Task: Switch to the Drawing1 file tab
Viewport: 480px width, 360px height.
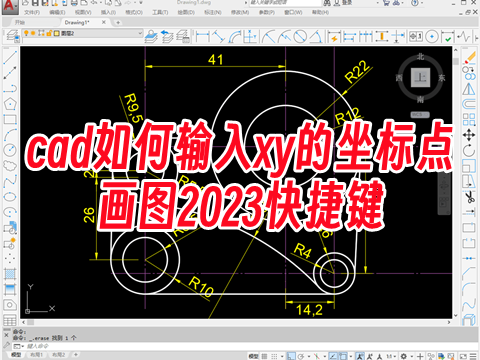Action: point(77,22)
